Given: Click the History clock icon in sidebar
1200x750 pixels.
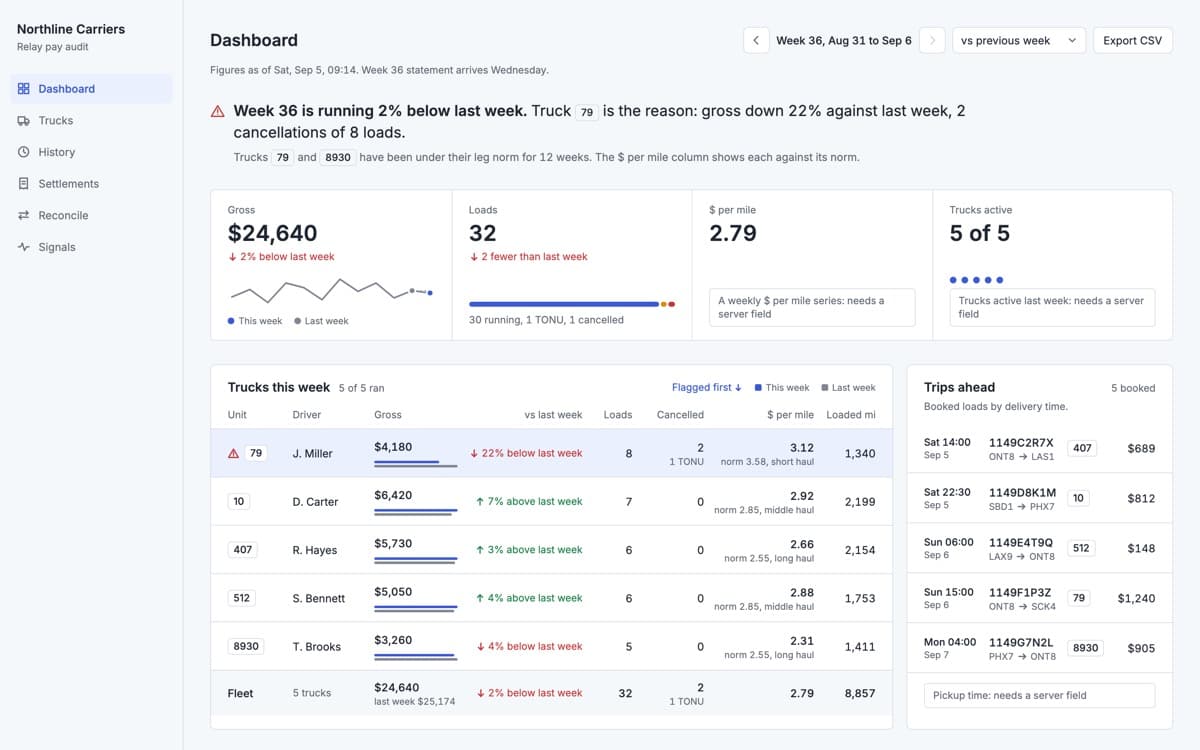Looking at the screenshot, I should point(24,152).
